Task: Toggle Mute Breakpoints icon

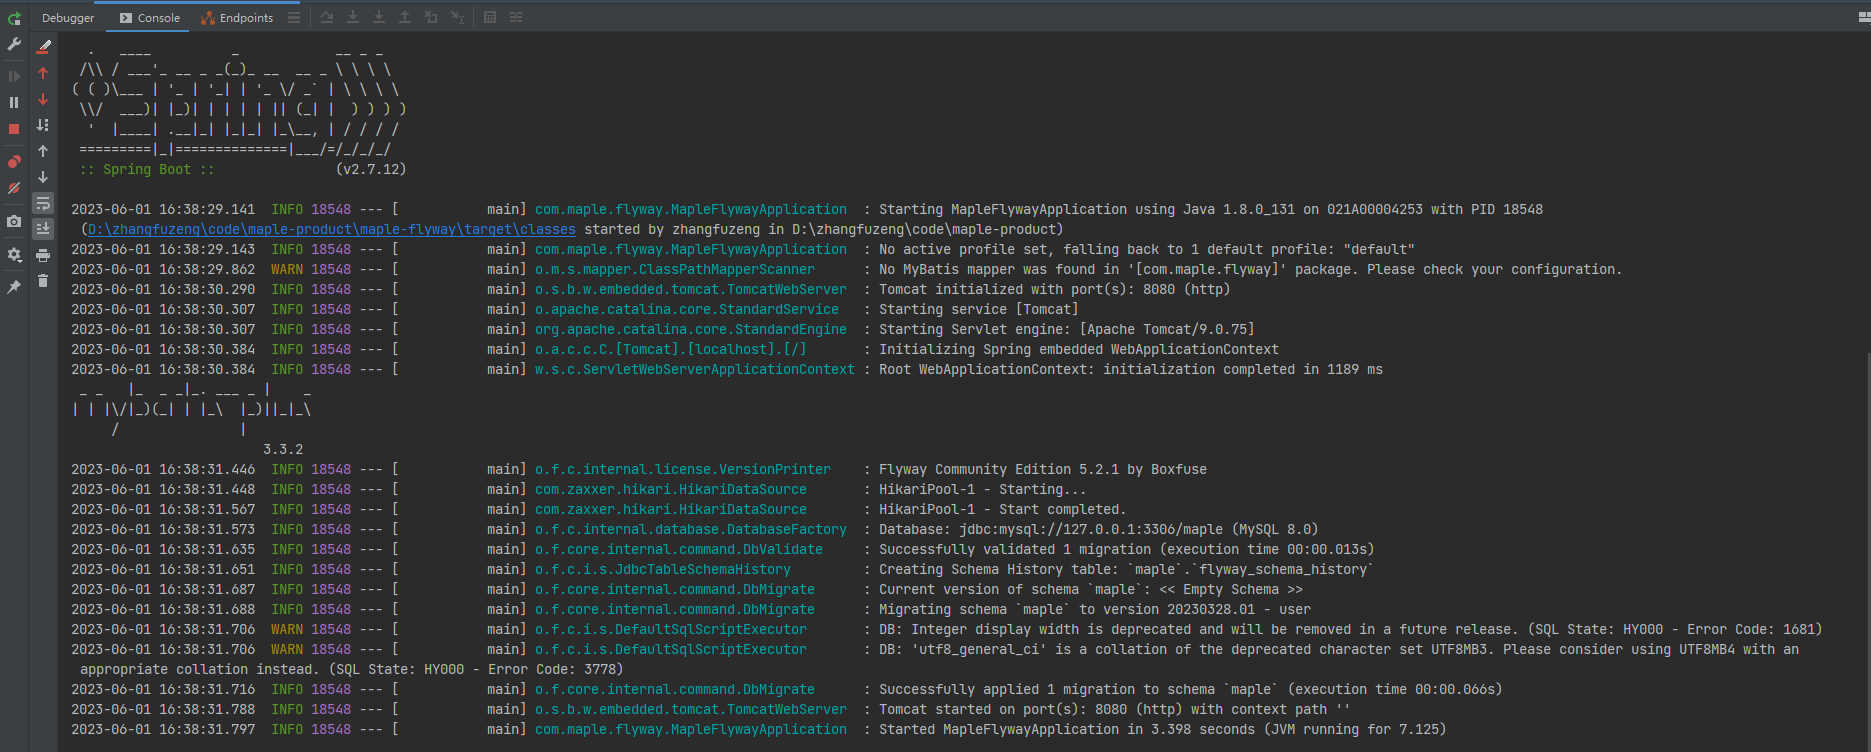Action: (x=14, y=188)
